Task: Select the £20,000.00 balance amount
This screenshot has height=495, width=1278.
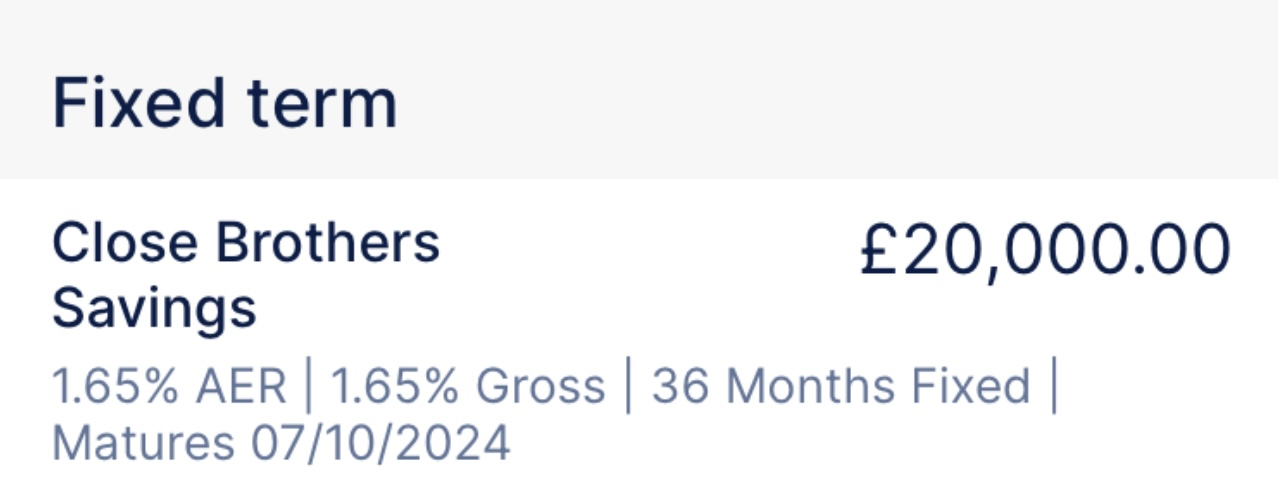Action: click(1044, 252)
